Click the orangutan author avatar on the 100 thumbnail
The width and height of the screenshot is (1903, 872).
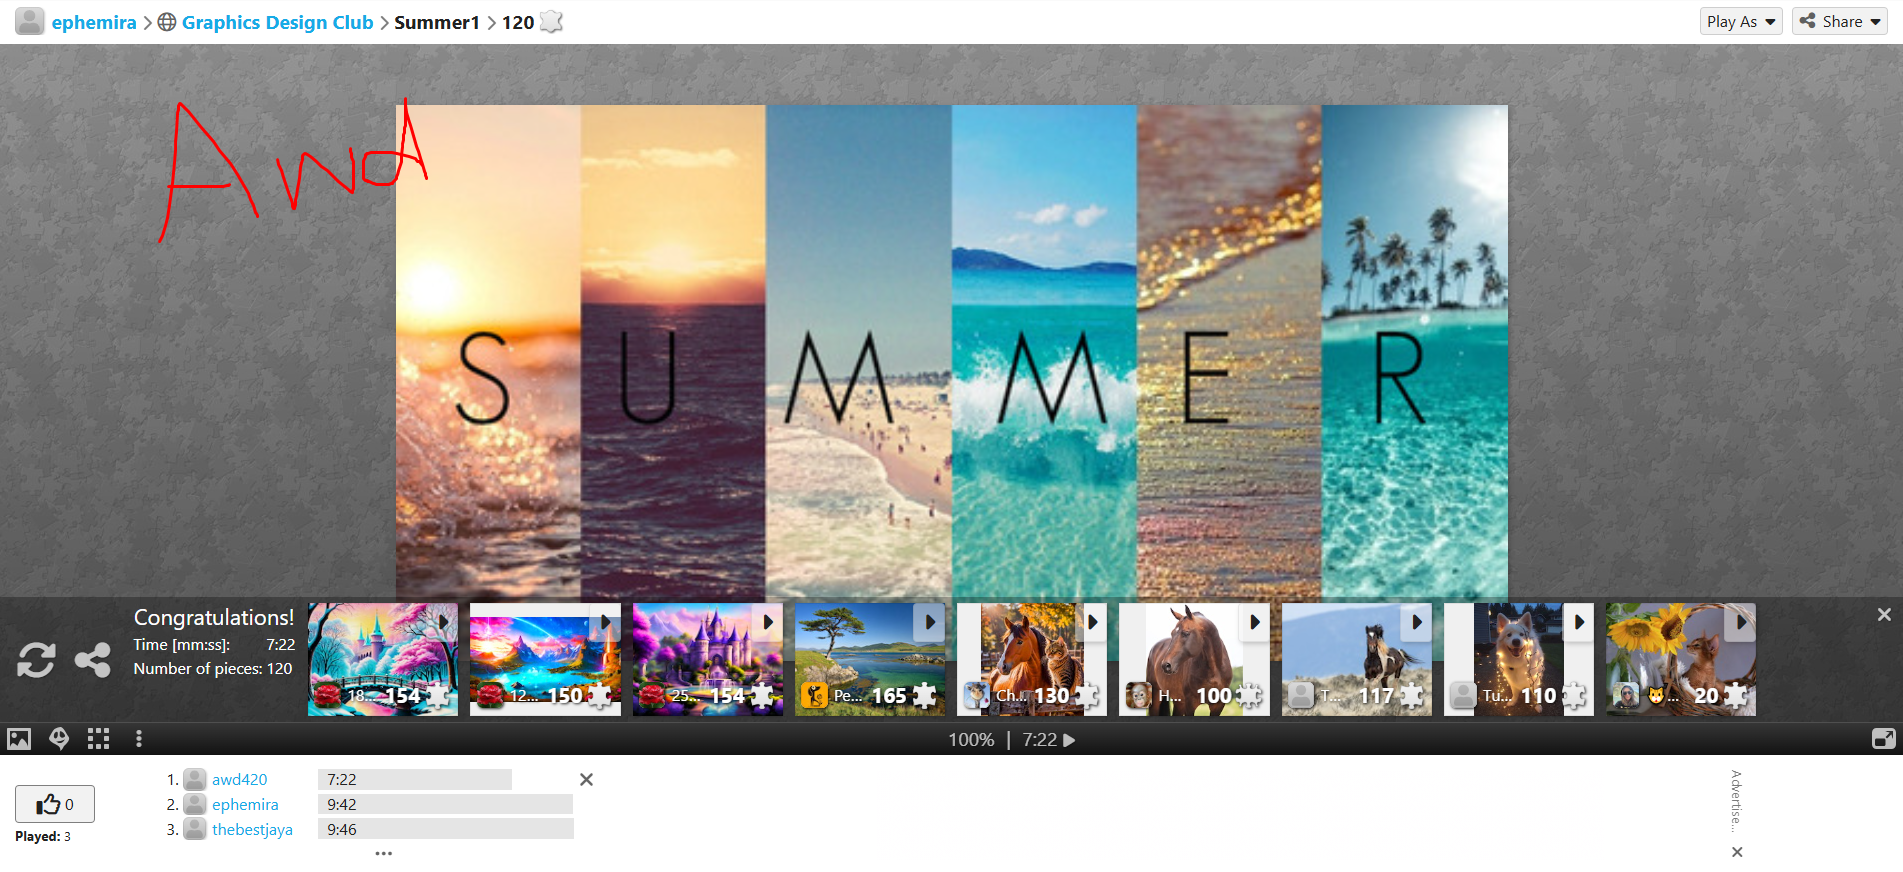pyautogui.click(x=1138, y=696)
